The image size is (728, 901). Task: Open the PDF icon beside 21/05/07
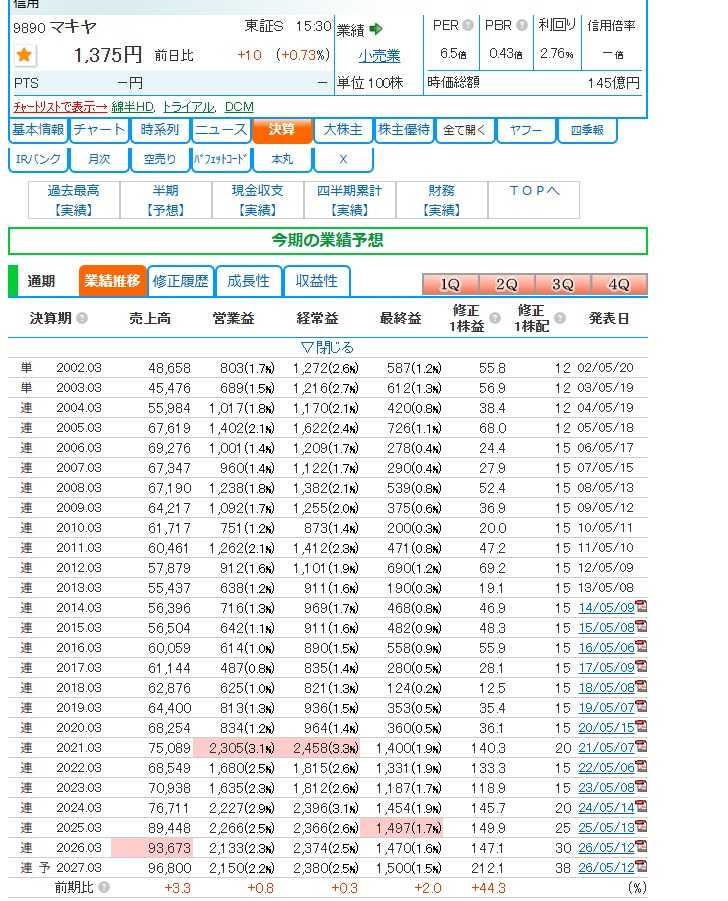[x=641, y=746]
